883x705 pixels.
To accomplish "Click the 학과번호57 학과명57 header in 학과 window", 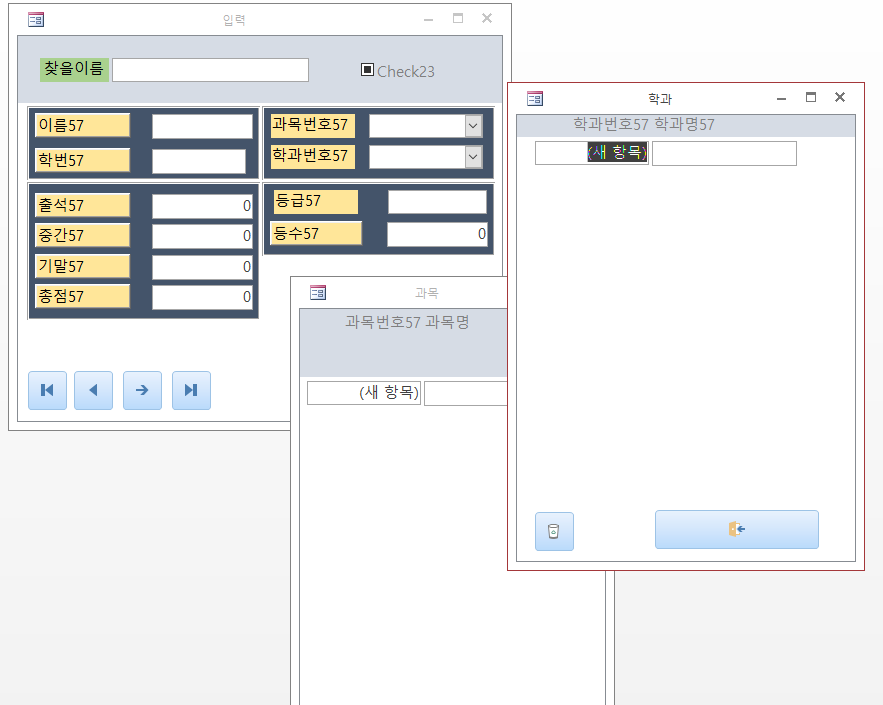I will 644,124.
